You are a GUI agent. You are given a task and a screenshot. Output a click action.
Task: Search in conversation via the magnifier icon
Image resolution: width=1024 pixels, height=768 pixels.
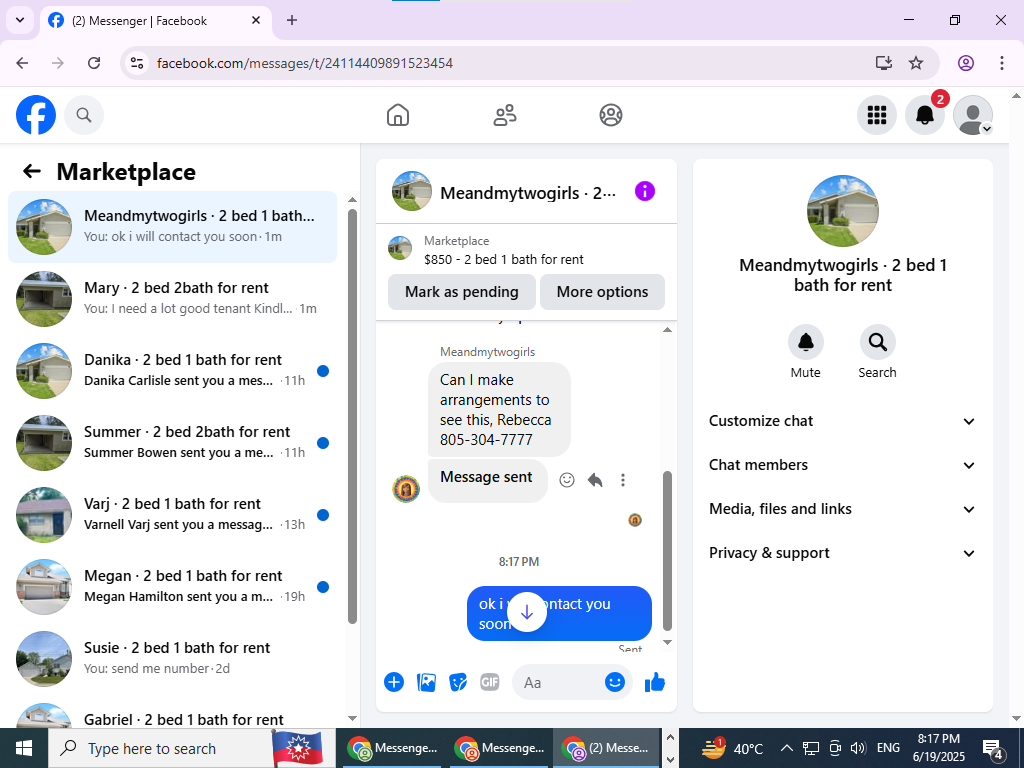coord(877,342)
